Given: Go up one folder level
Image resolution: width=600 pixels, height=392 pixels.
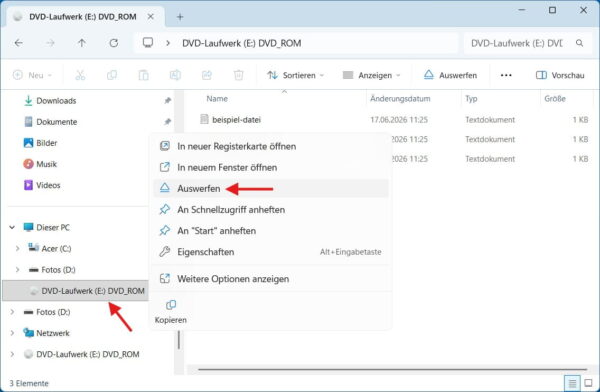Looking at the screenshot, I should click(x=82, y=43).
